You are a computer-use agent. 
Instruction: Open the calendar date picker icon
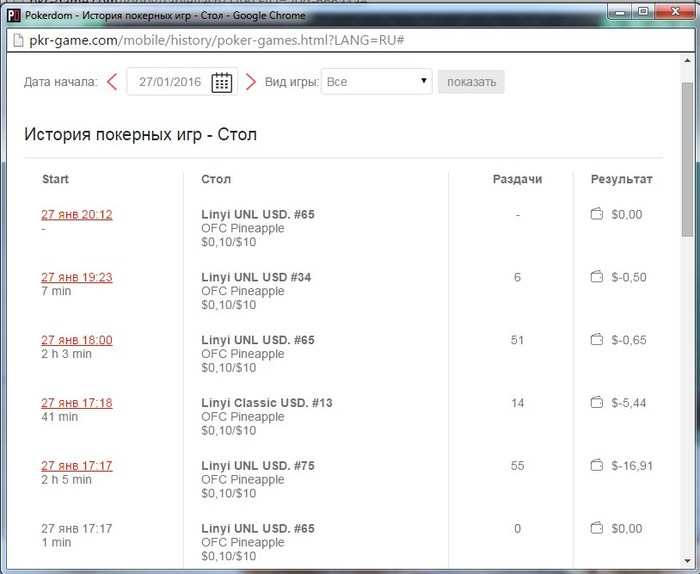pyautogui.click(x=221, y=82)
